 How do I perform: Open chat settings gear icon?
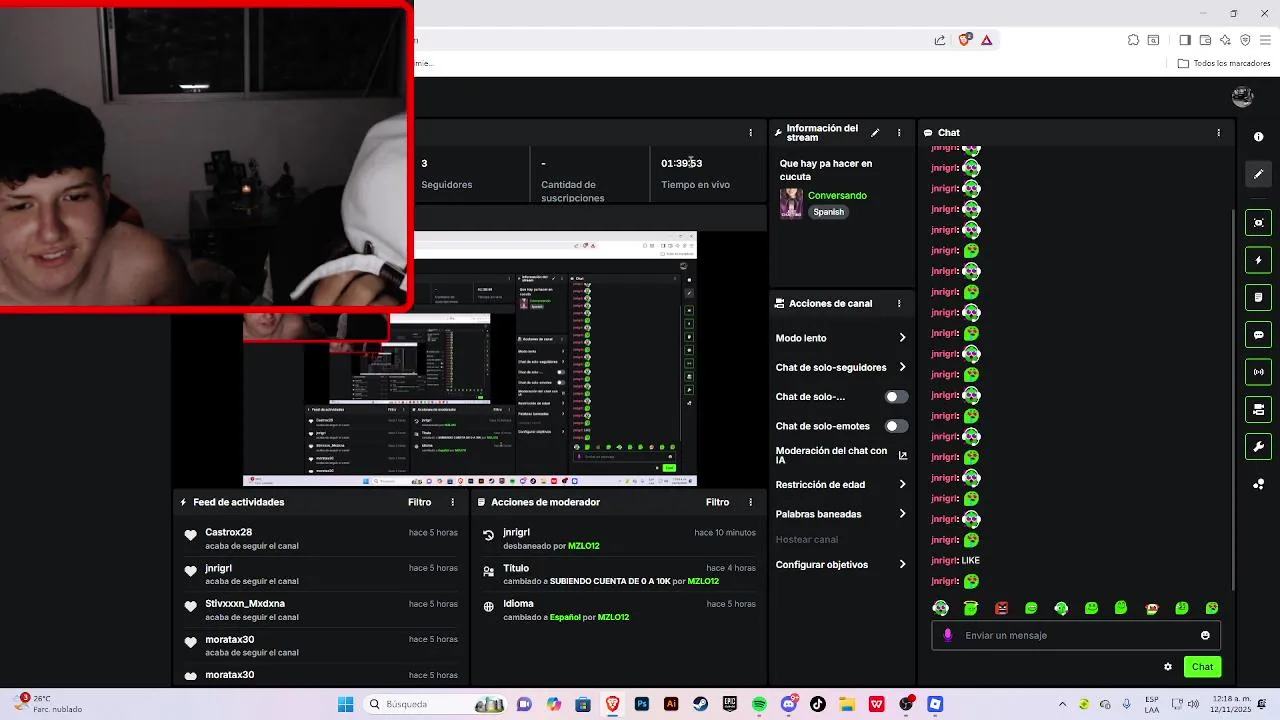[x=1167, y=667]
